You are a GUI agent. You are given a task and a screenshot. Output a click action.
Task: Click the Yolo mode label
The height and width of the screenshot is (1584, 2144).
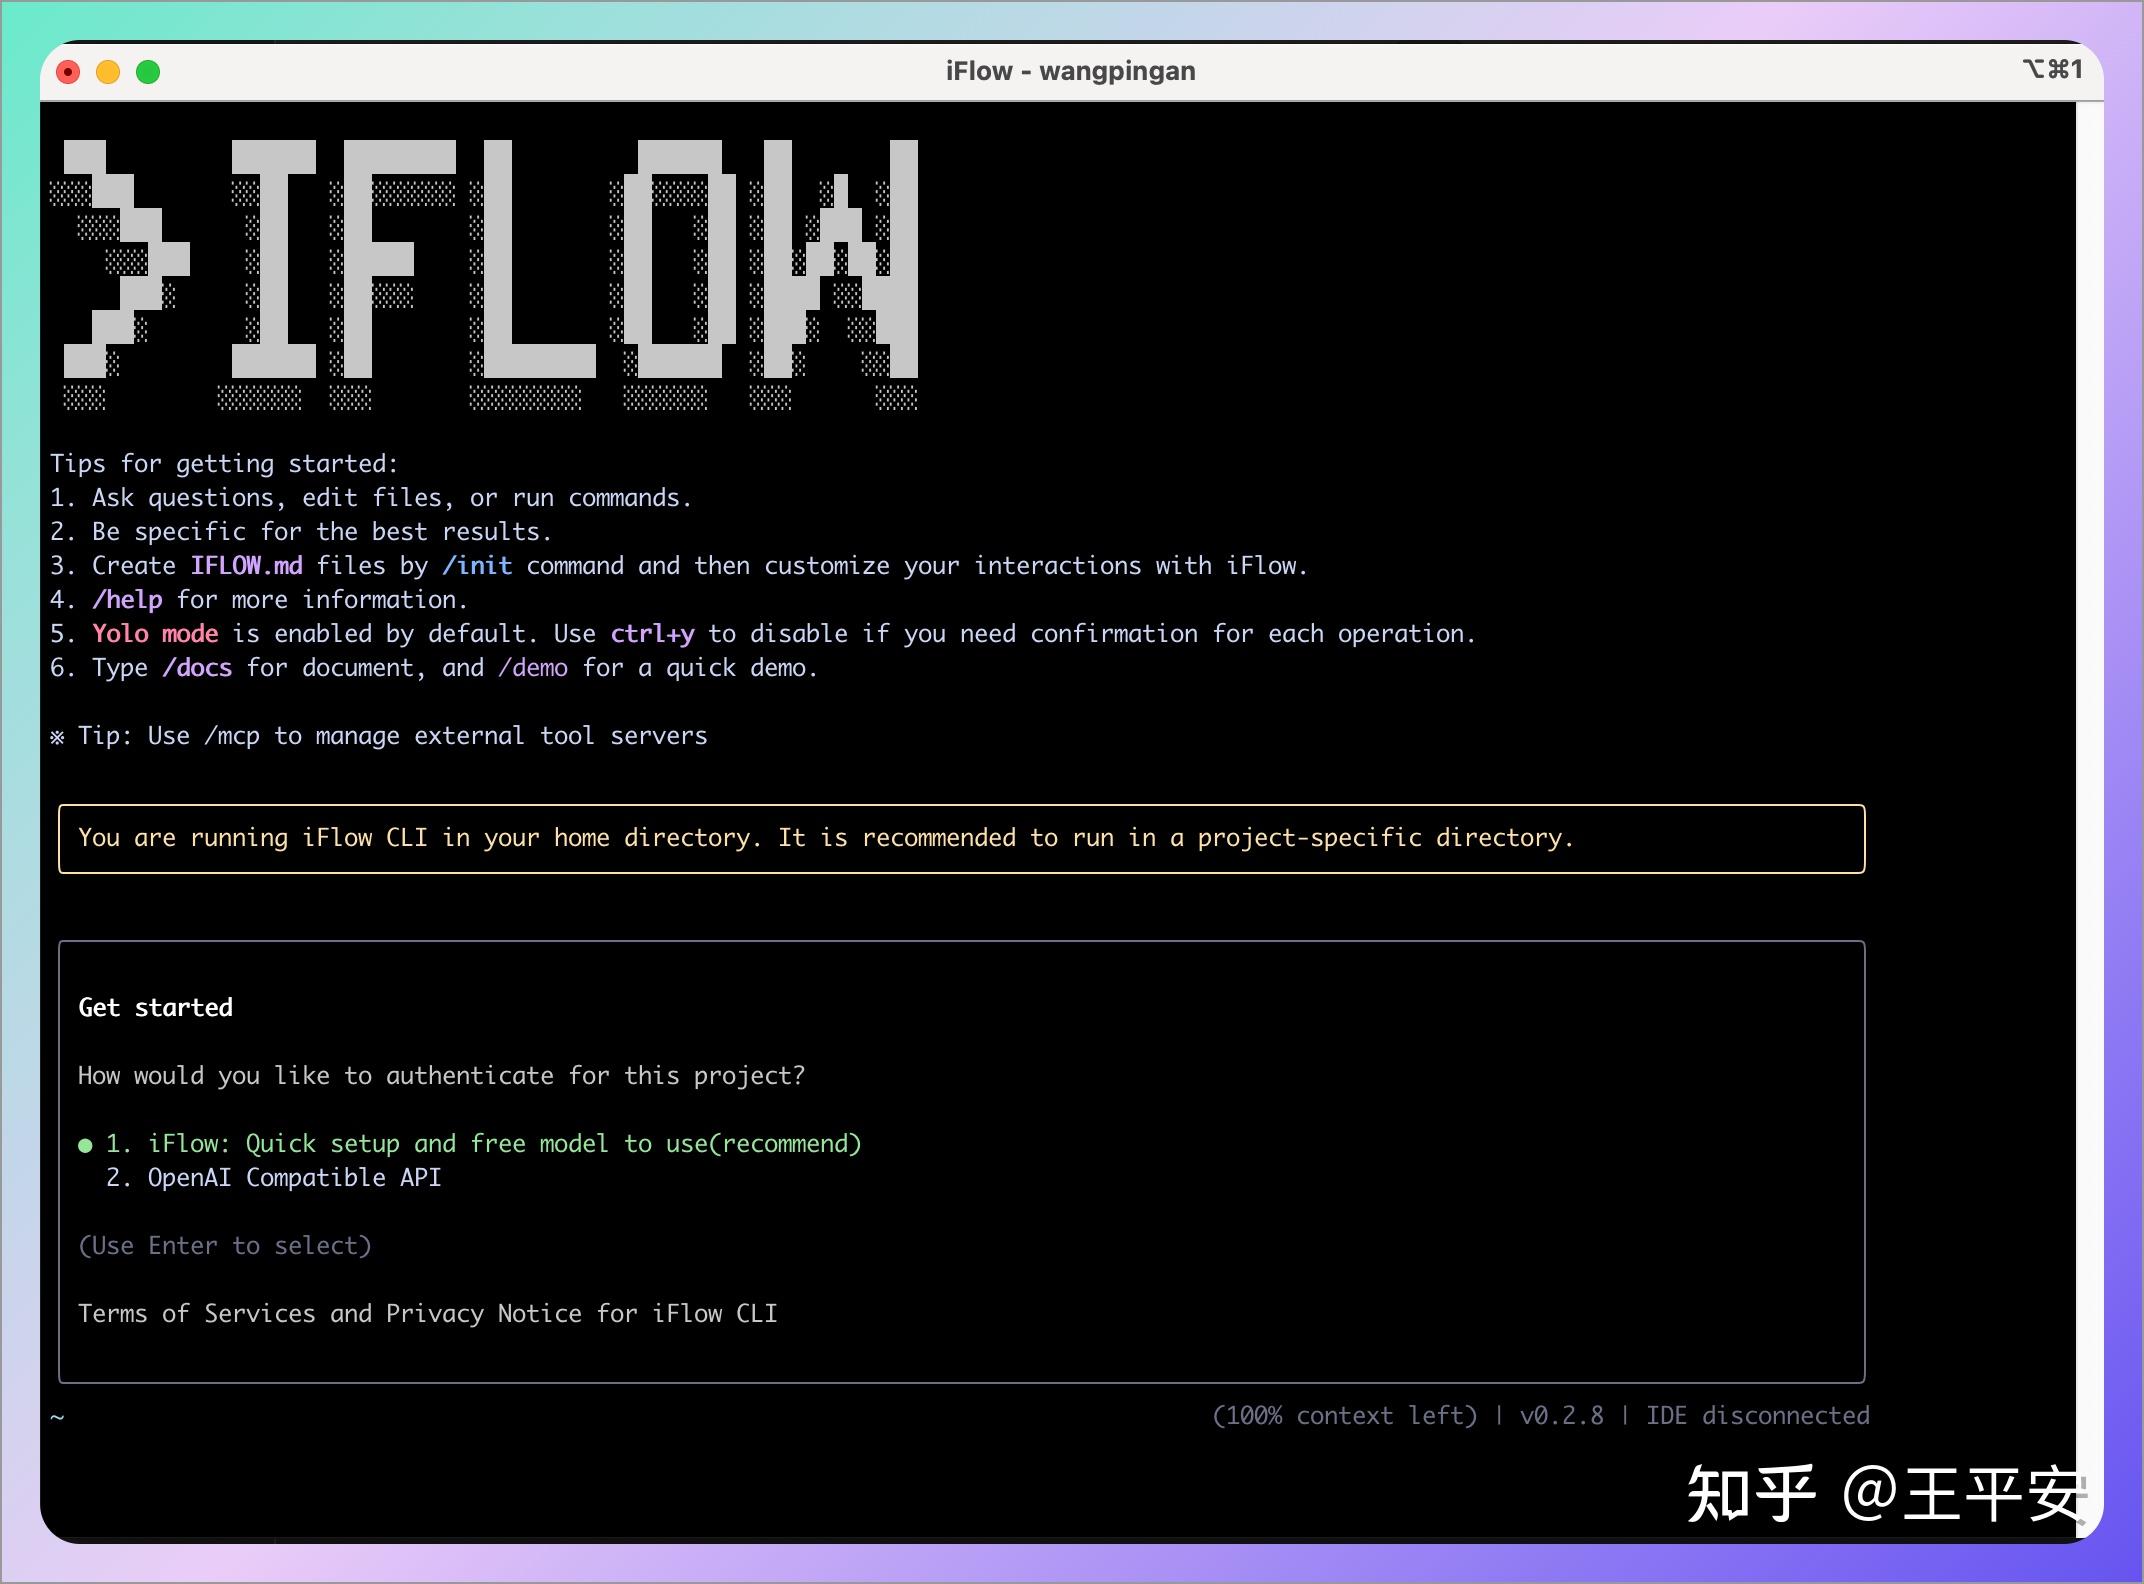click(155, 633)
